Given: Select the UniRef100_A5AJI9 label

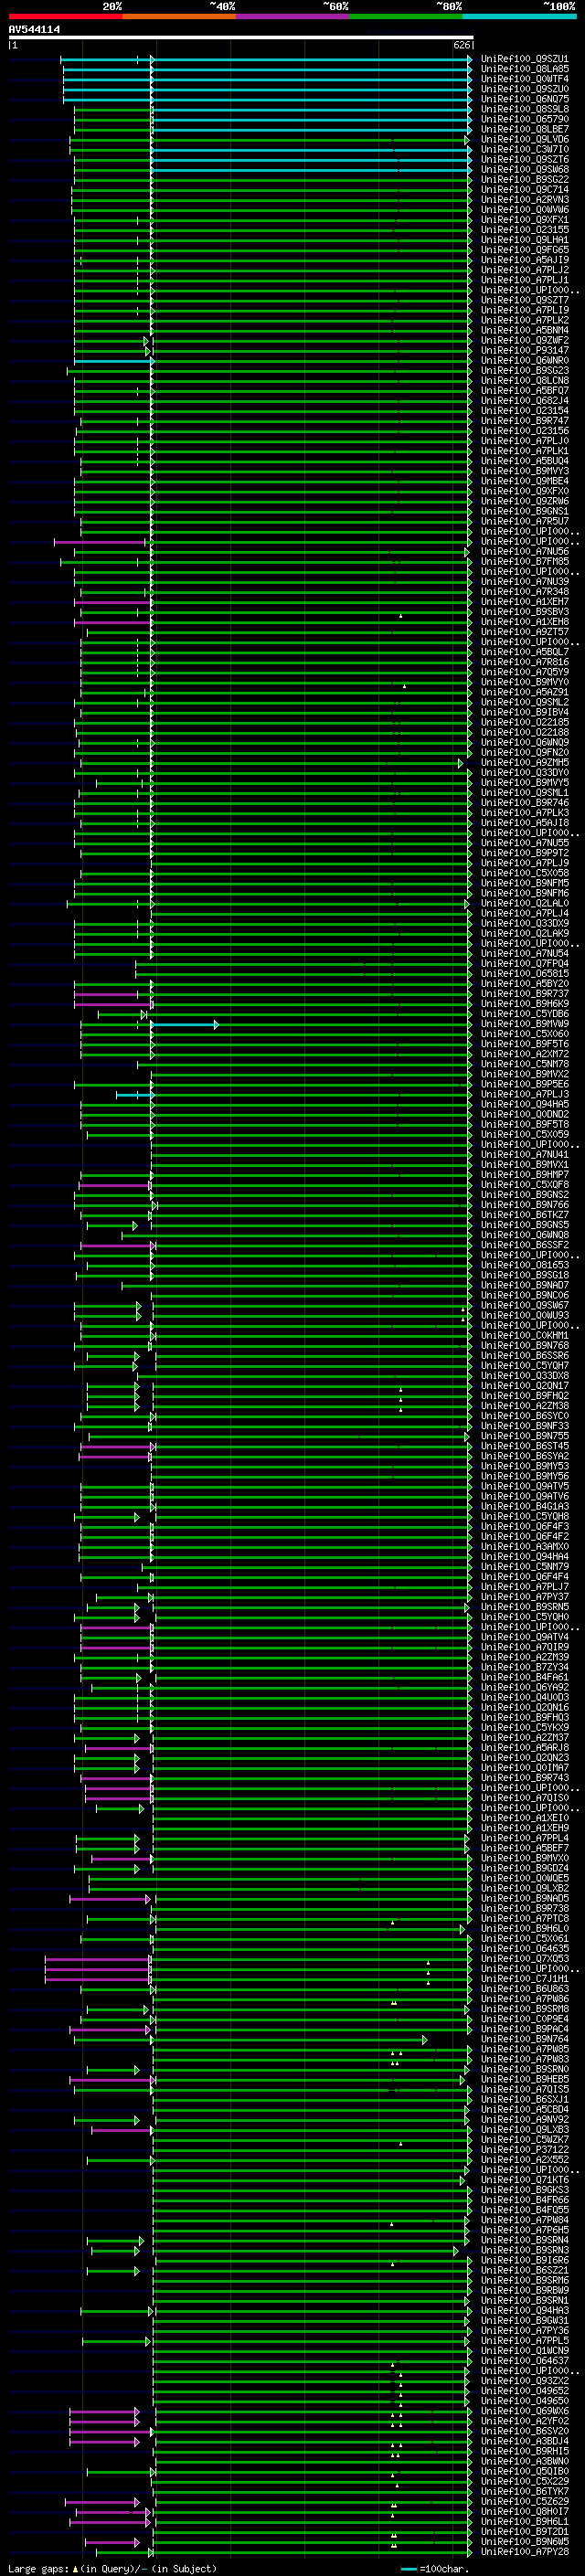Looking at the screenshot, I should [524, 260].
